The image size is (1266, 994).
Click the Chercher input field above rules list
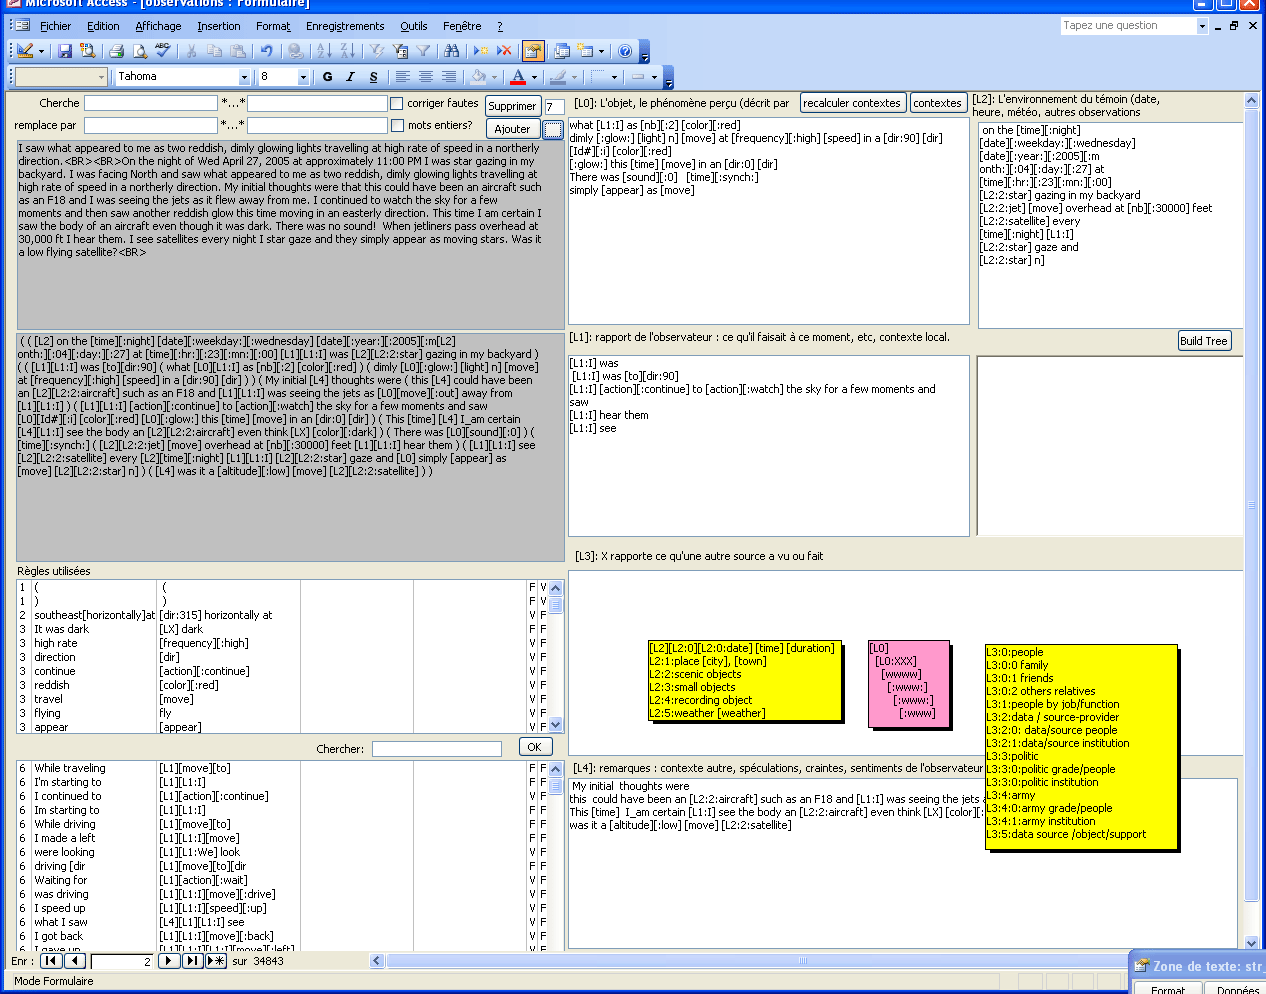(x=436, y=749)
